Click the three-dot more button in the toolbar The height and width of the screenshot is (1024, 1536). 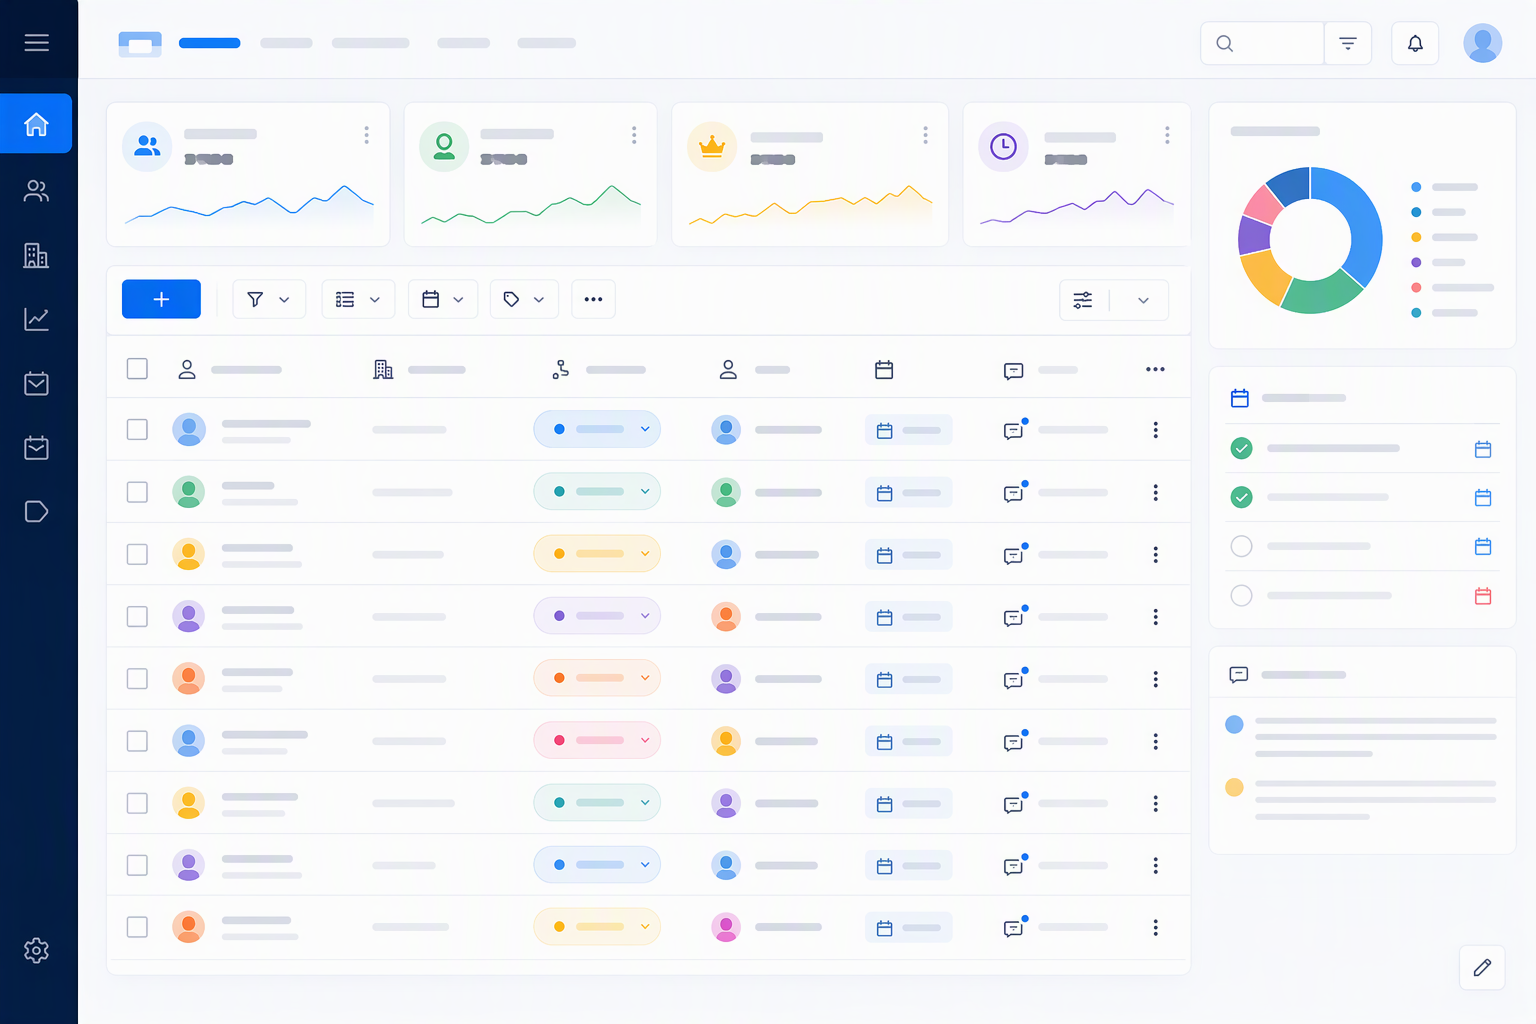(x=593, y=299)
